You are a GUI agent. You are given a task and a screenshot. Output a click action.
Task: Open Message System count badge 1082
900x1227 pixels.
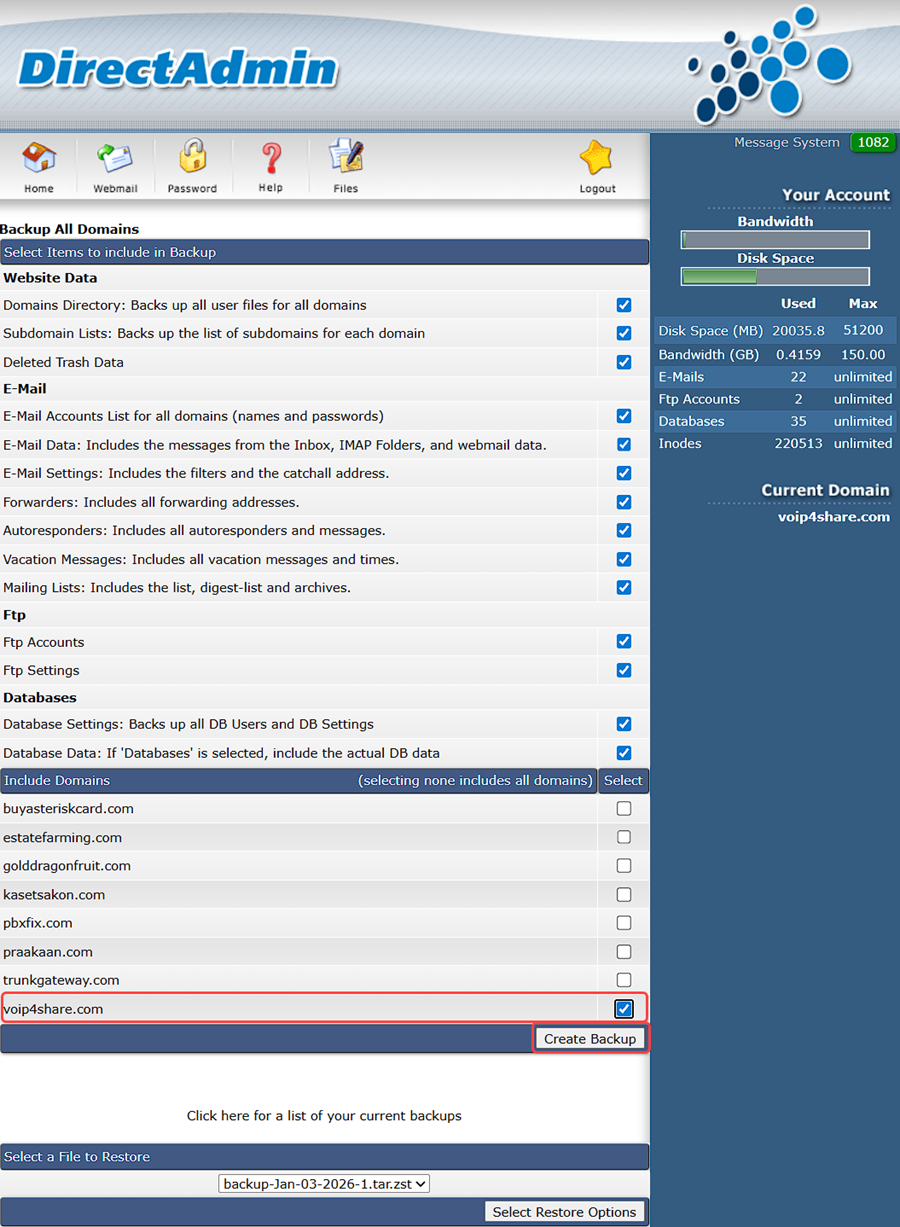(x=872, y=142)
